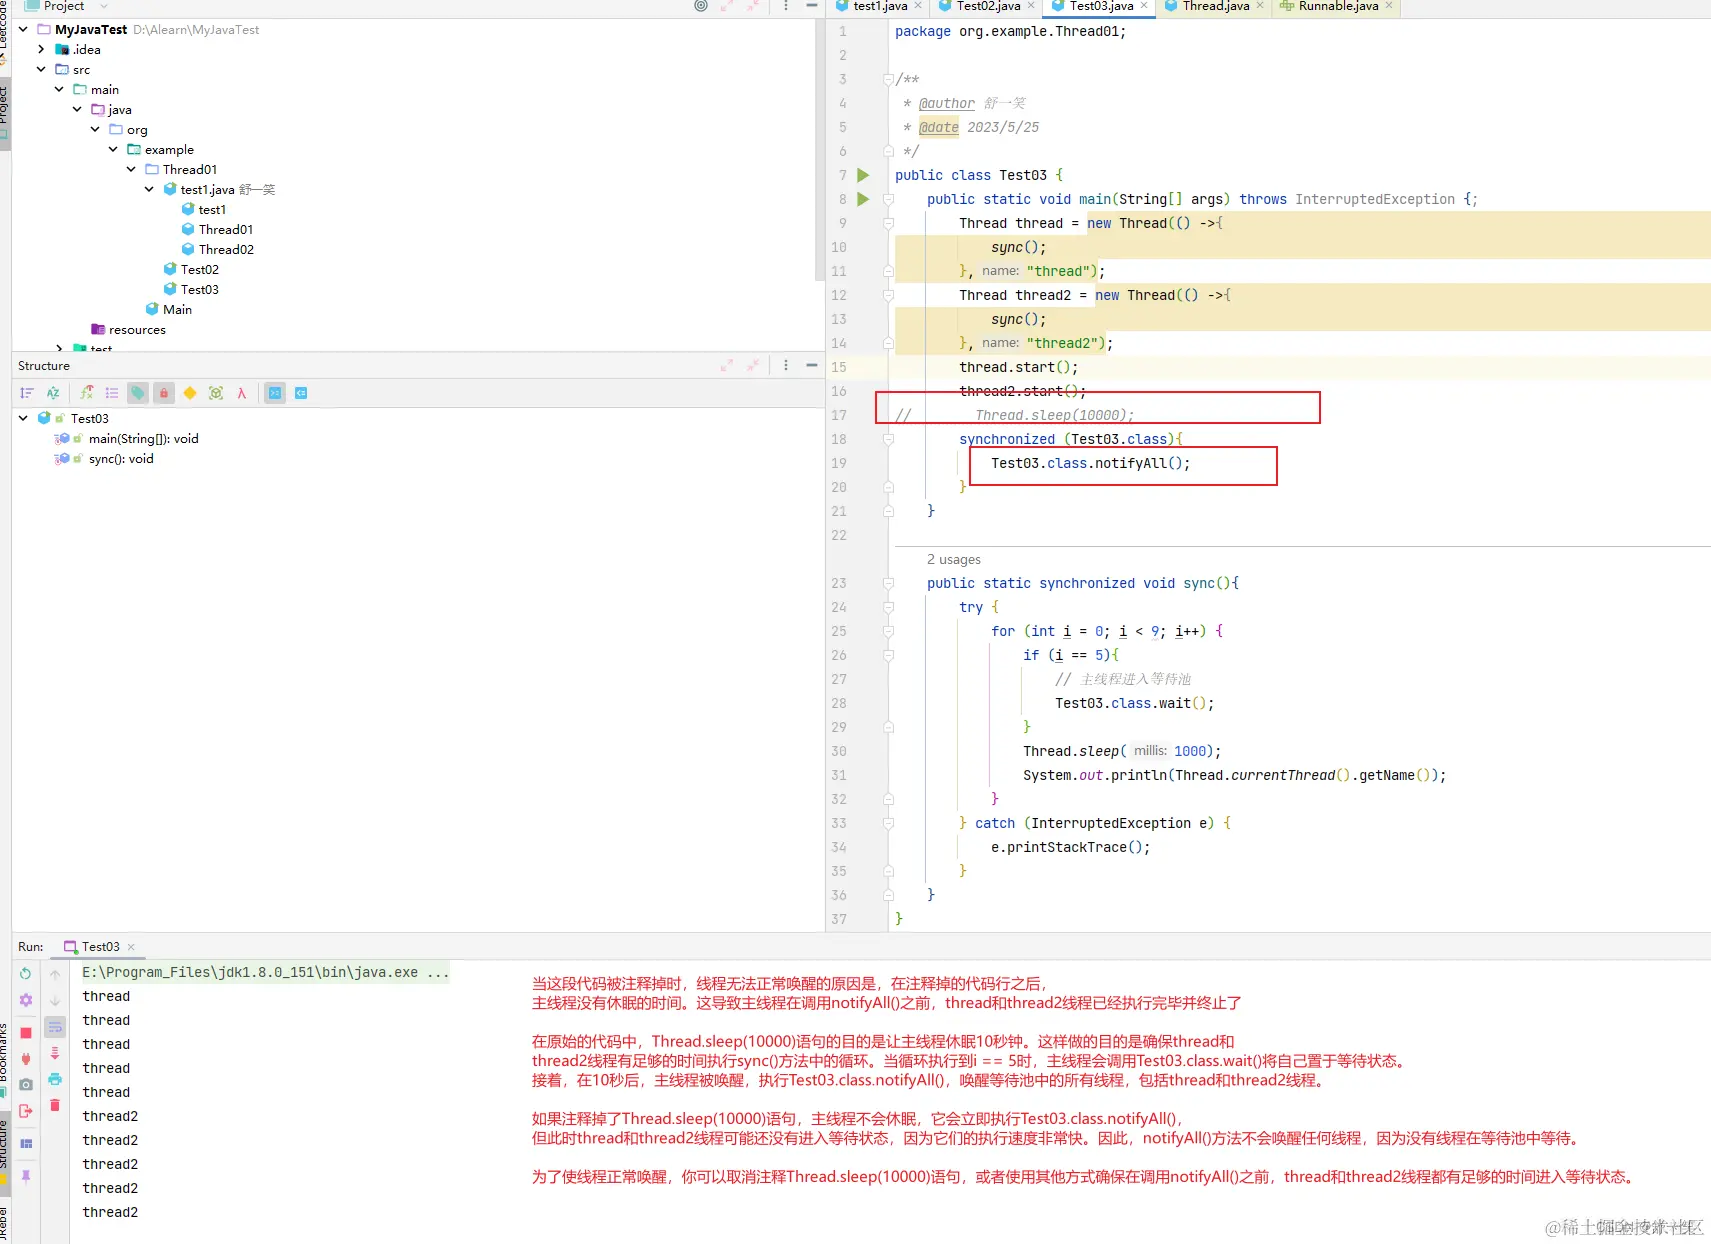1711x1244 pixels.
Task: Click the run gutter arrow beside main method
Action: tap(863, 199)
